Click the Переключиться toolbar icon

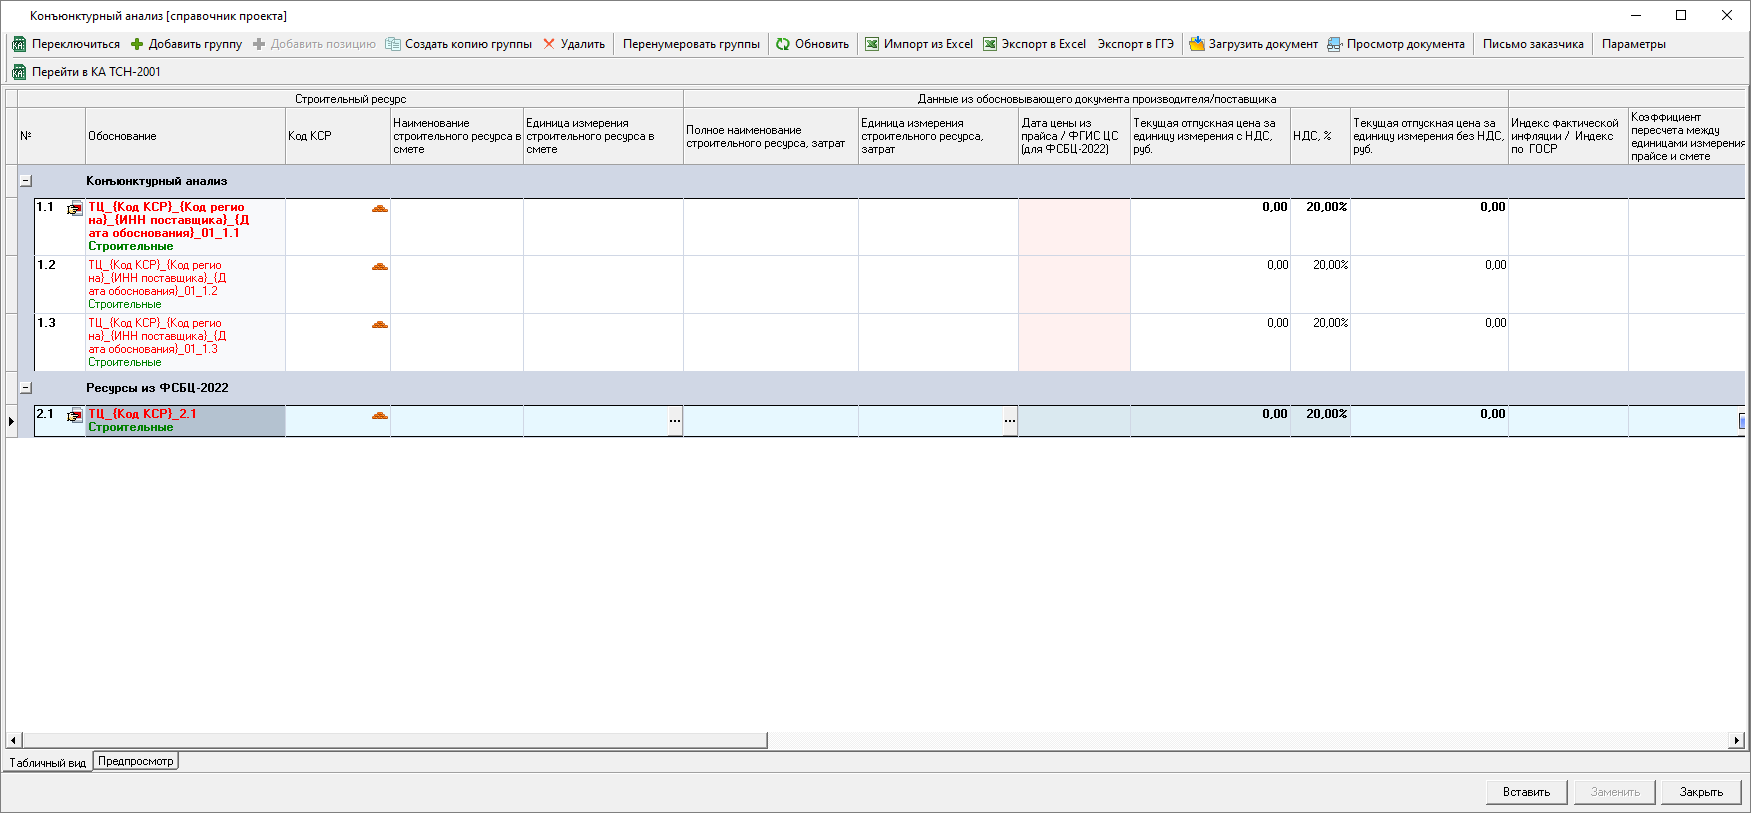19,44
